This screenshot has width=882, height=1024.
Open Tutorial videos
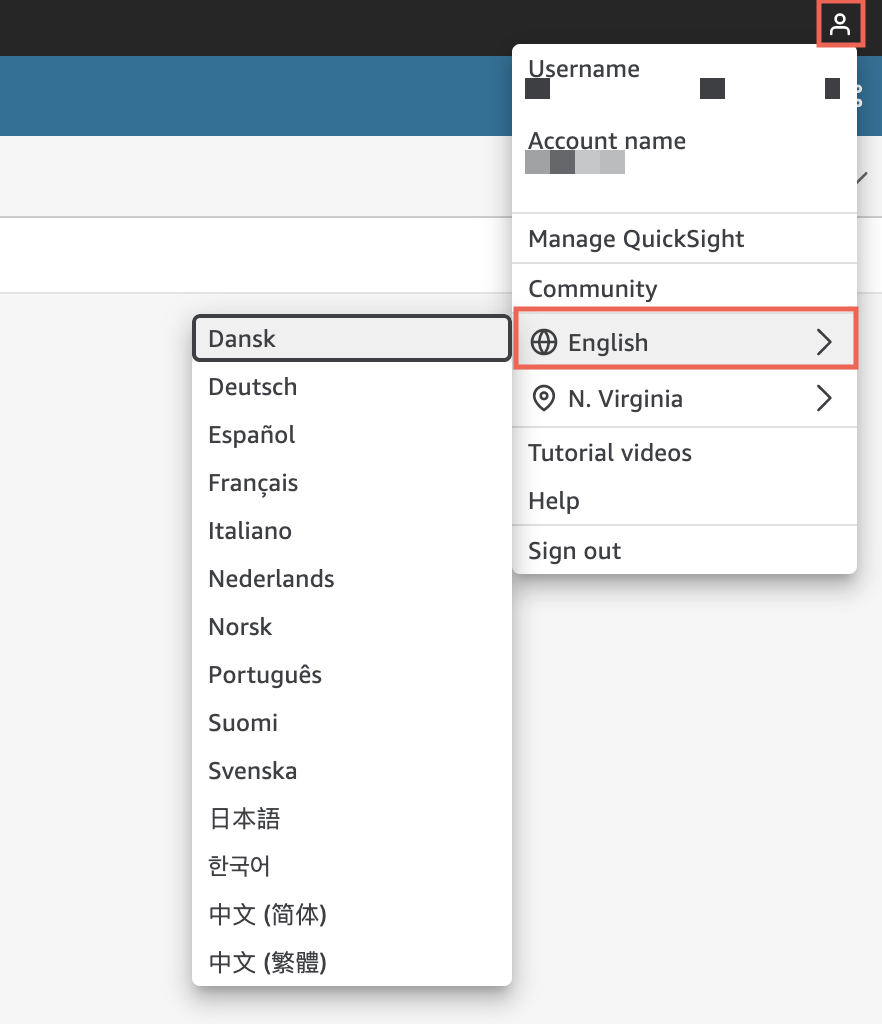coord(609,453)
